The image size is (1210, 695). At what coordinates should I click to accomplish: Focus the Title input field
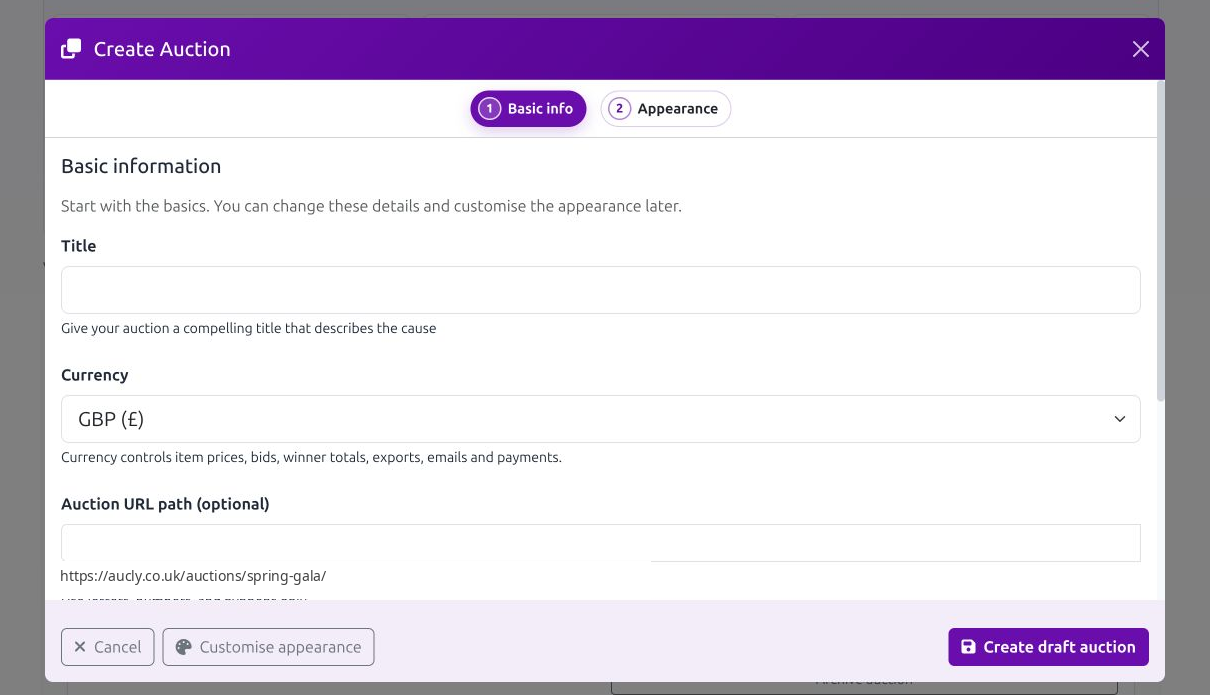[x=600, y=290]
